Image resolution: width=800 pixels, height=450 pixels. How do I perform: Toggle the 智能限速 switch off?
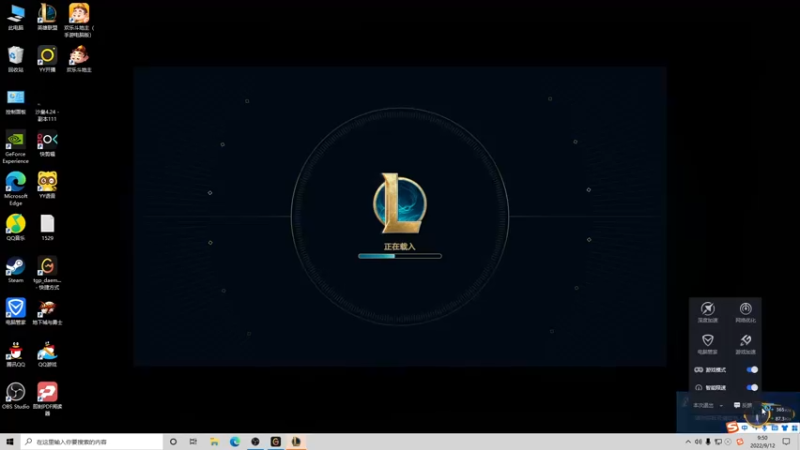pyautogui.click(x=752, y=387)
